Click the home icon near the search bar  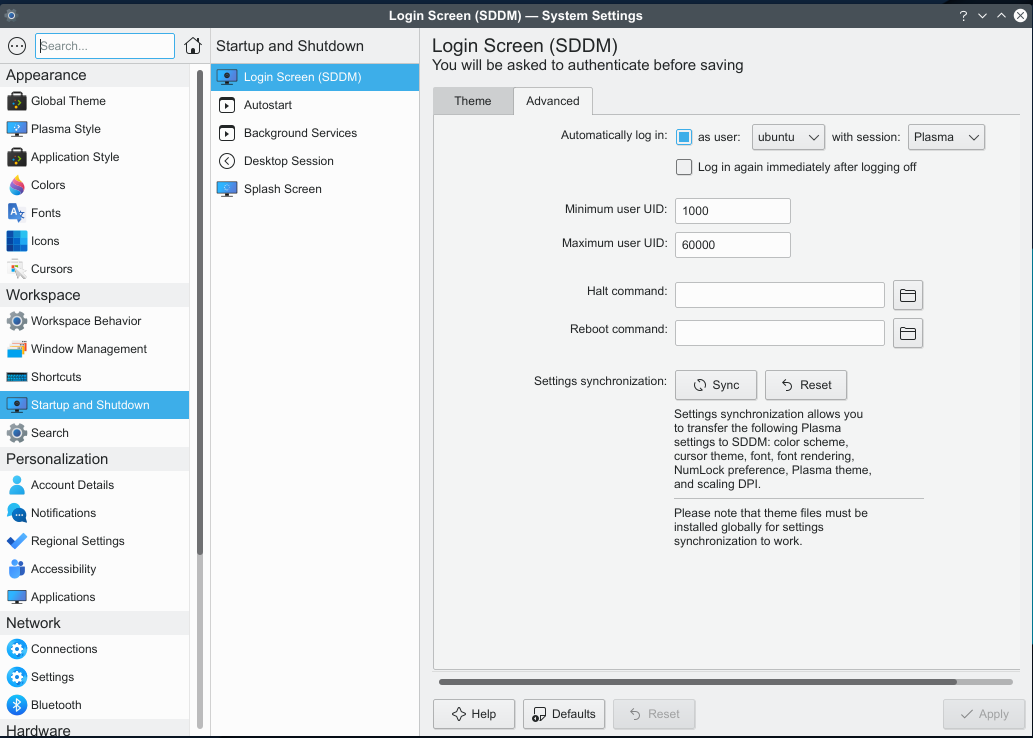click(192, 45)
